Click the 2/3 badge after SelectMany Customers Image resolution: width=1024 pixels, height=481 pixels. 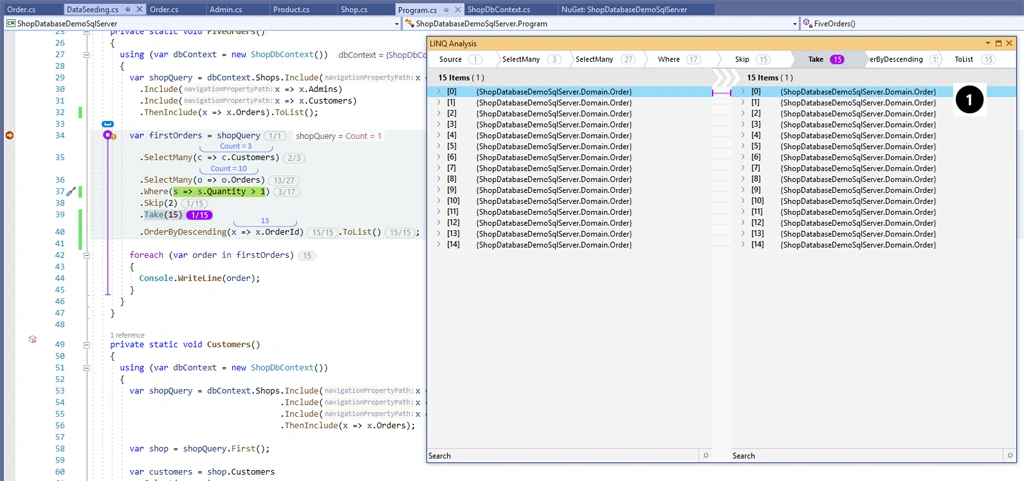click(x=295, y=158)
